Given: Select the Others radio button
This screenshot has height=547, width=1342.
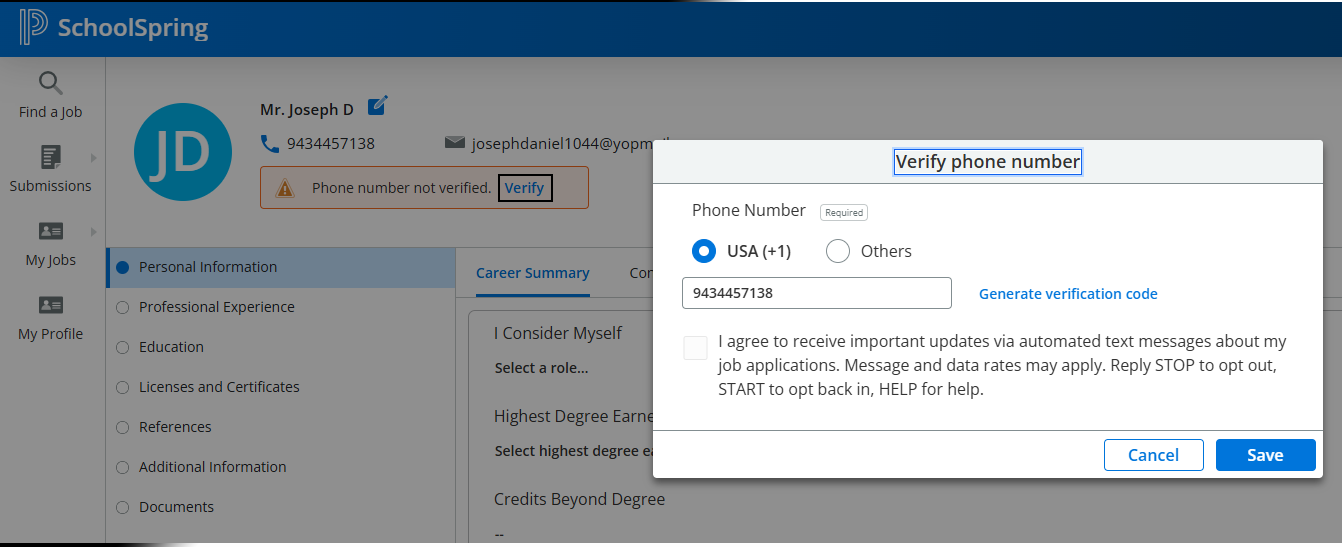Looking at the screenshot, I should click(x=838, y=251).
